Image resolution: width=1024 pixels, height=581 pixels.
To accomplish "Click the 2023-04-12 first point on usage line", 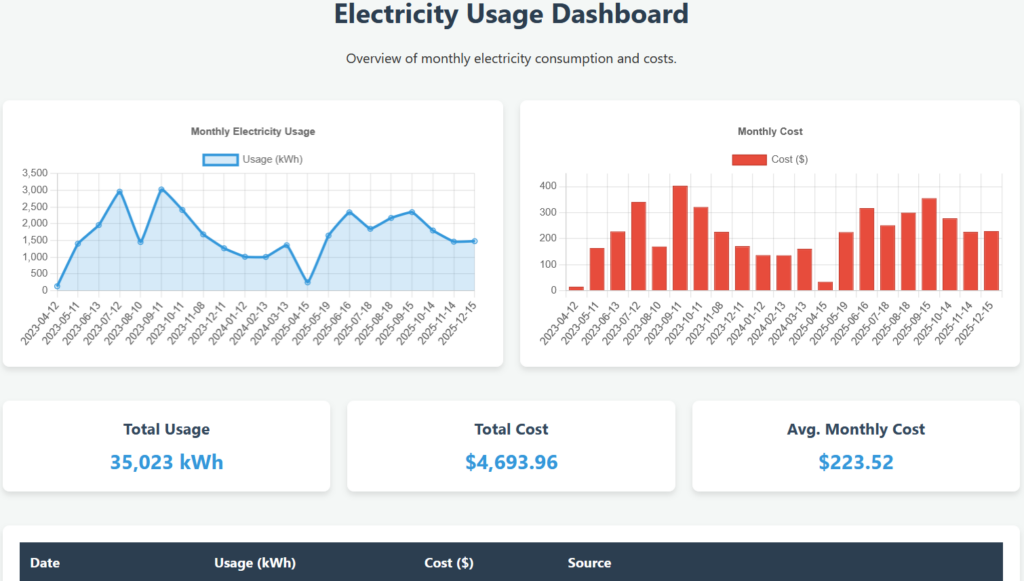I will (x=57, y=286).
